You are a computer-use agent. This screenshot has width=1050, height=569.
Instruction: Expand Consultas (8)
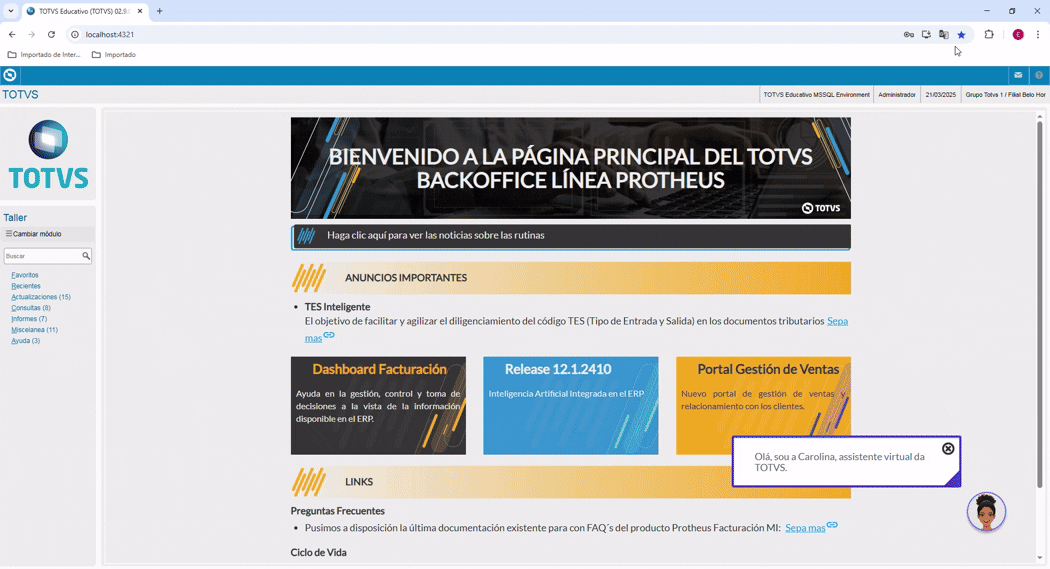pyautogui.click(x=31, y=308)
